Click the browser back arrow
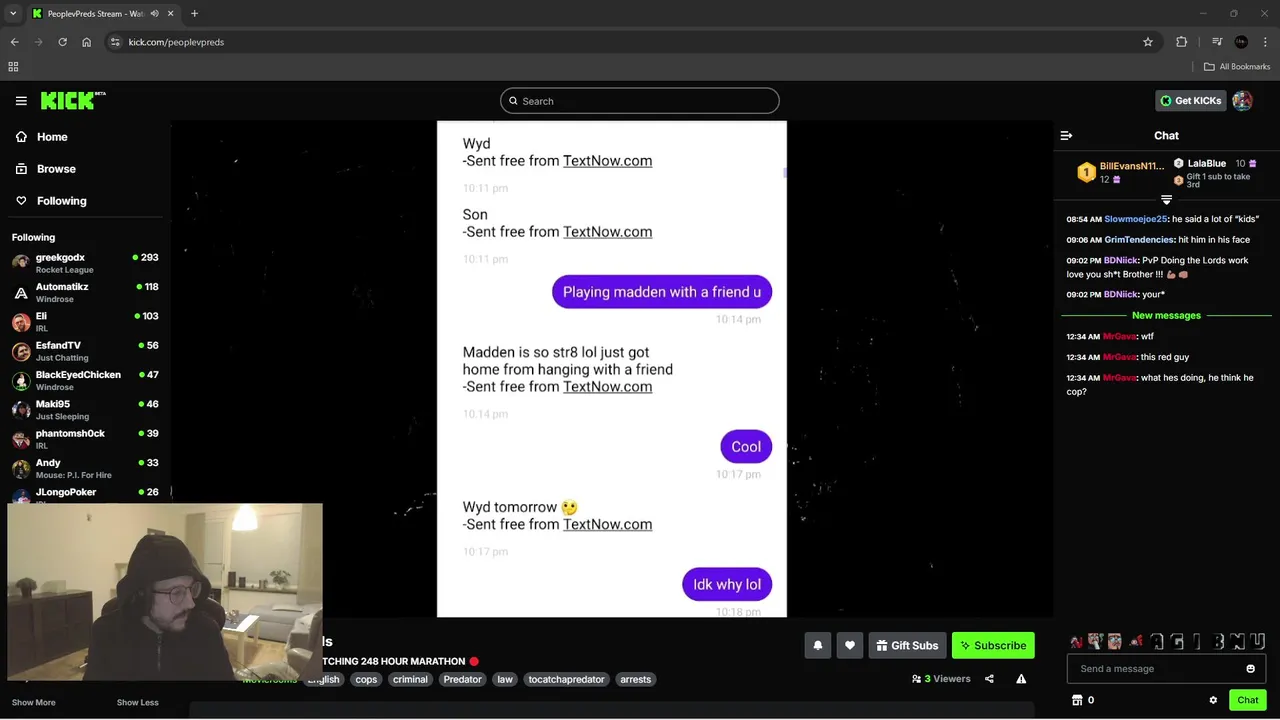 pyautogui.click(x=14, y=42)
